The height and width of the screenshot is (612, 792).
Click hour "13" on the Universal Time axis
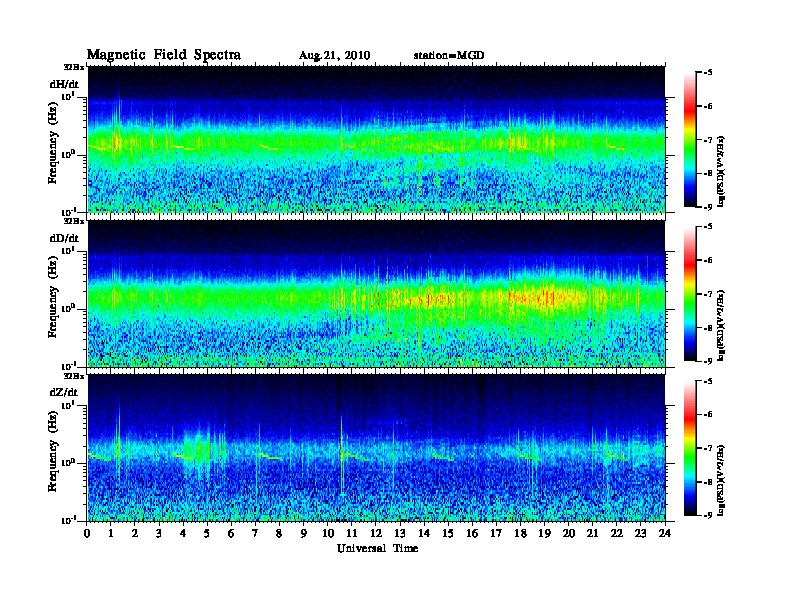coord(400,534)
